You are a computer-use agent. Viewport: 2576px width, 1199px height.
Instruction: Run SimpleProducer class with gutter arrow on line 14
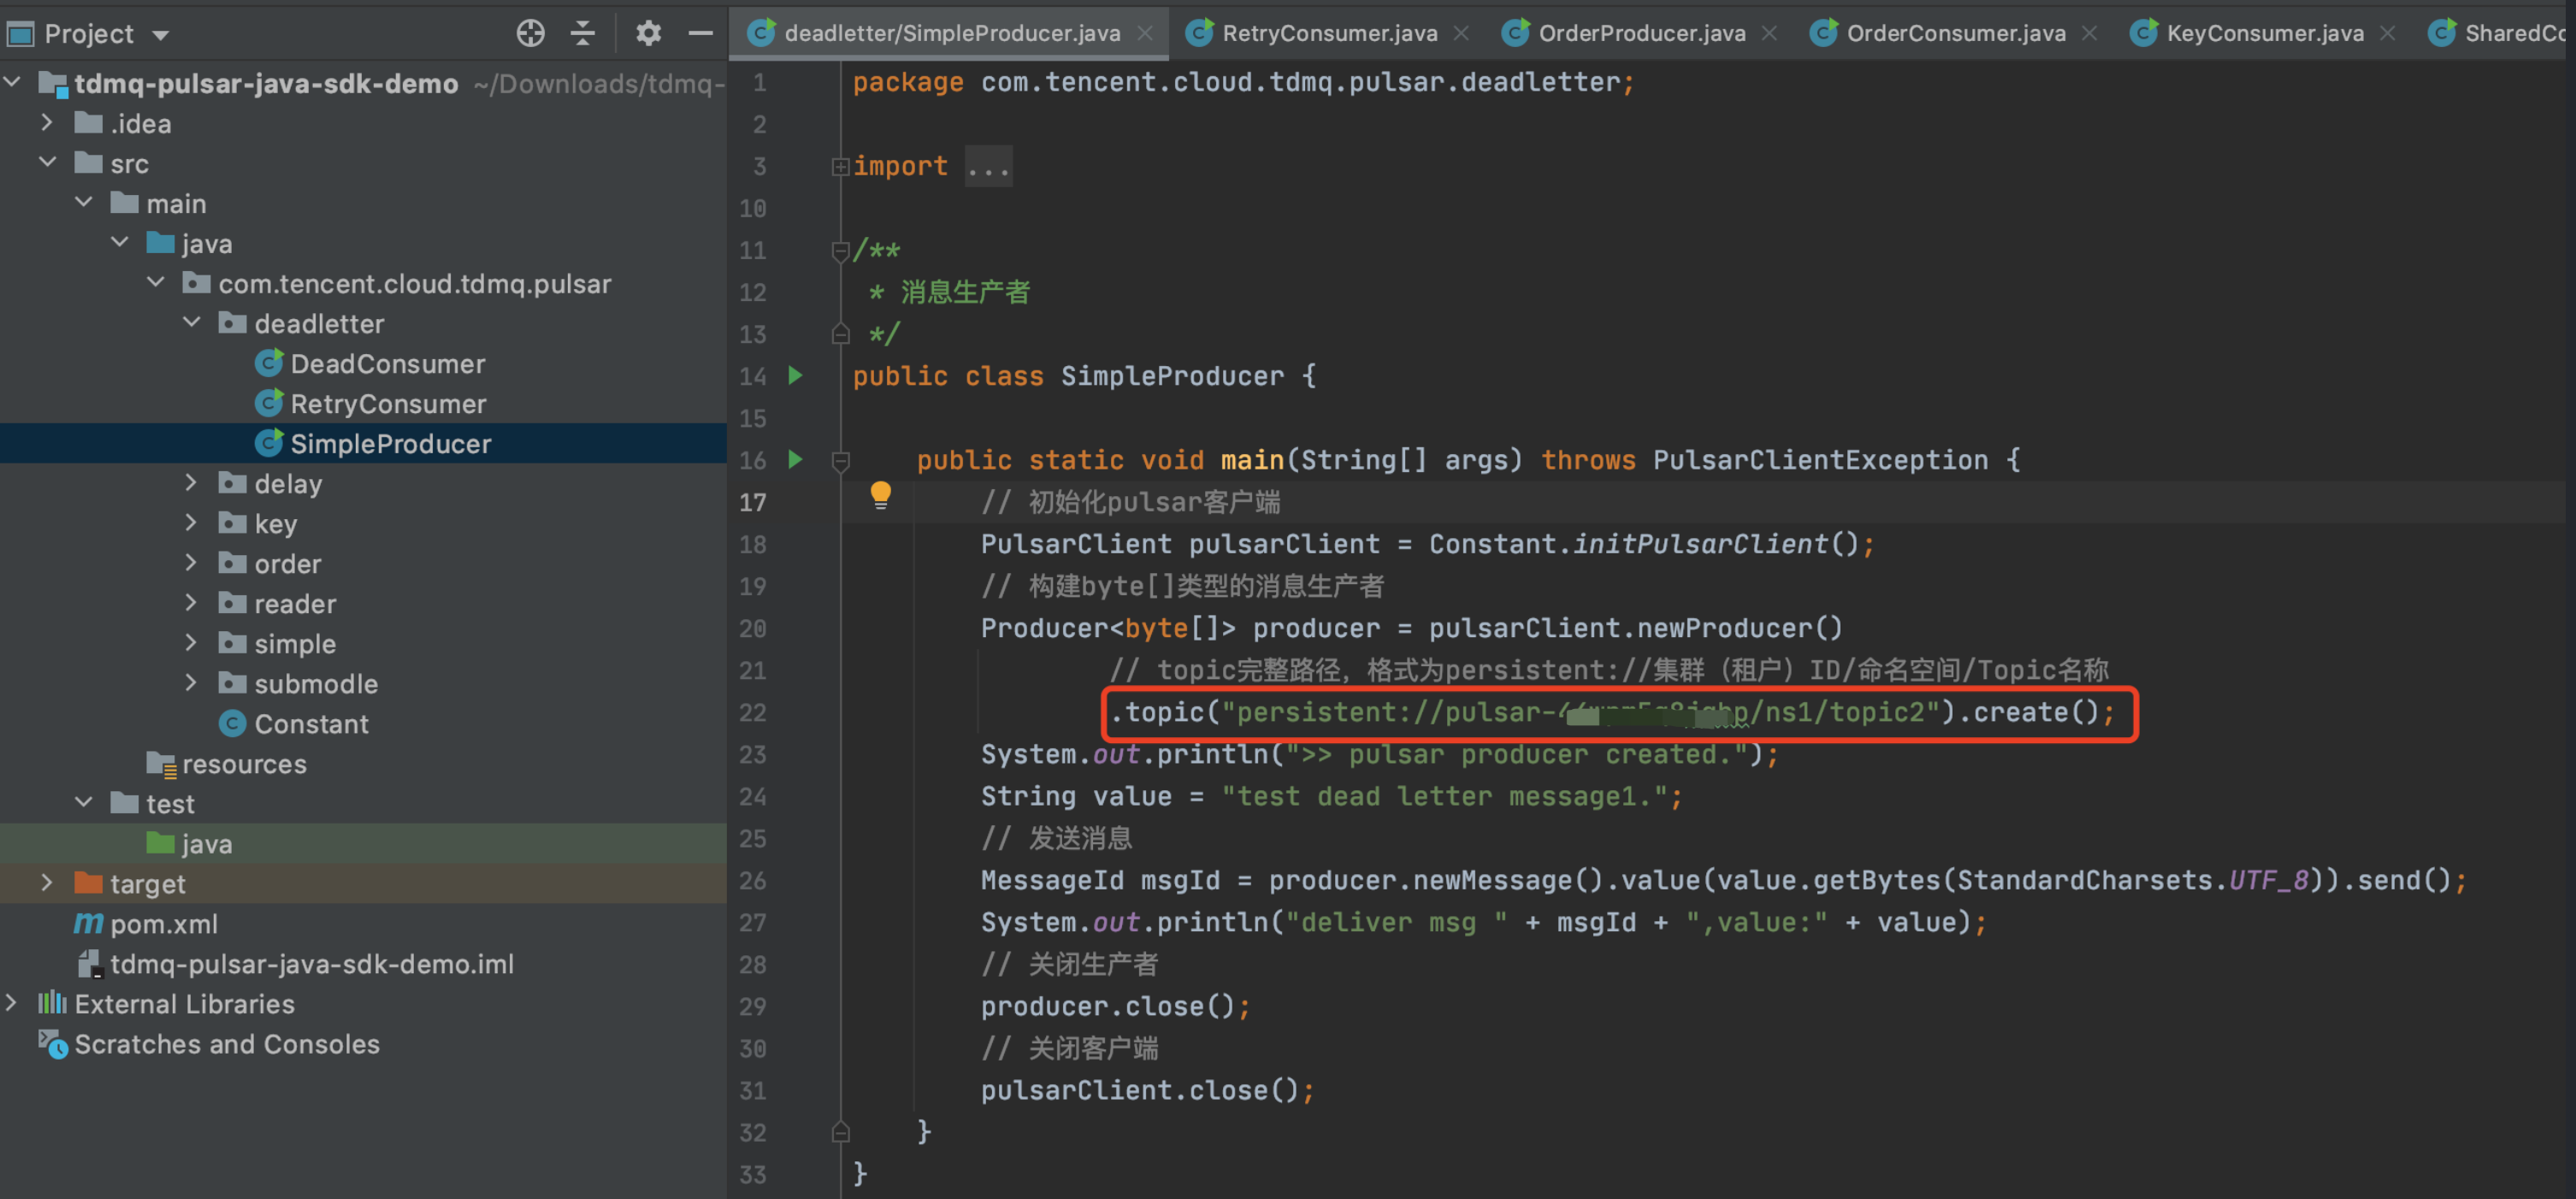pos(796,376)
